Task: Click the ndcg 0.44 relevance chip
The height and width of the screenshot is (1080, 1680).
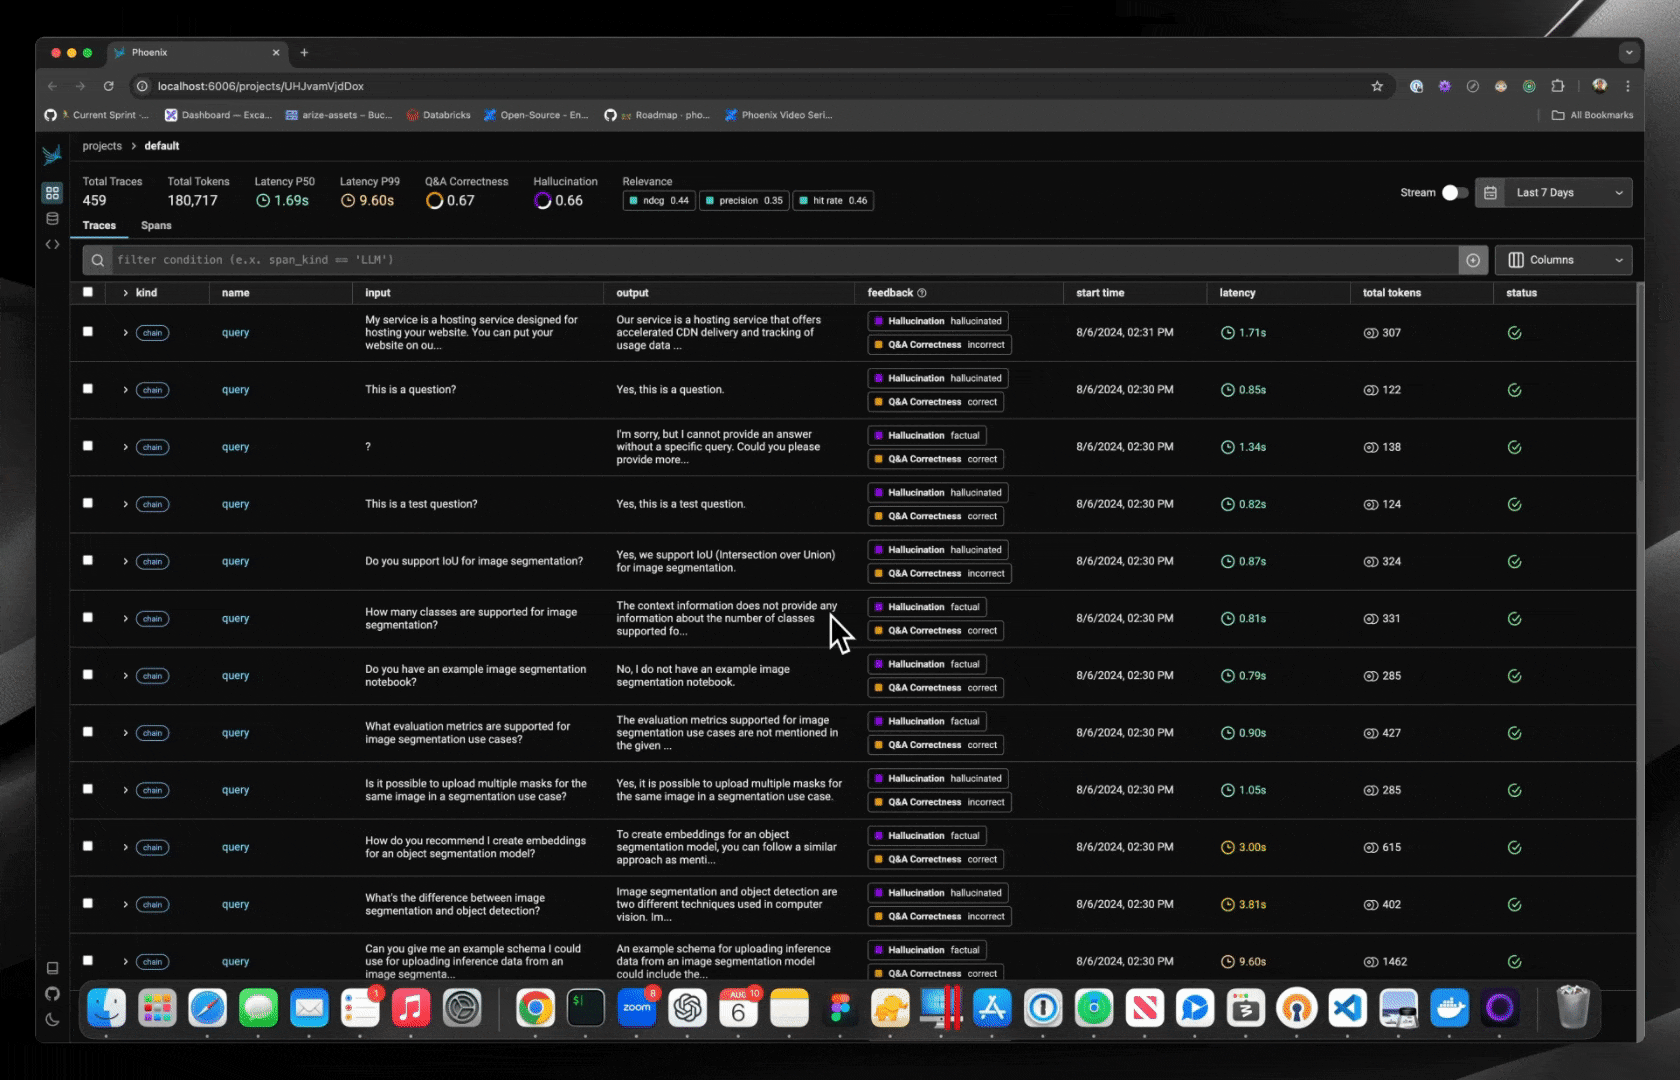Action: pos(659,201)
